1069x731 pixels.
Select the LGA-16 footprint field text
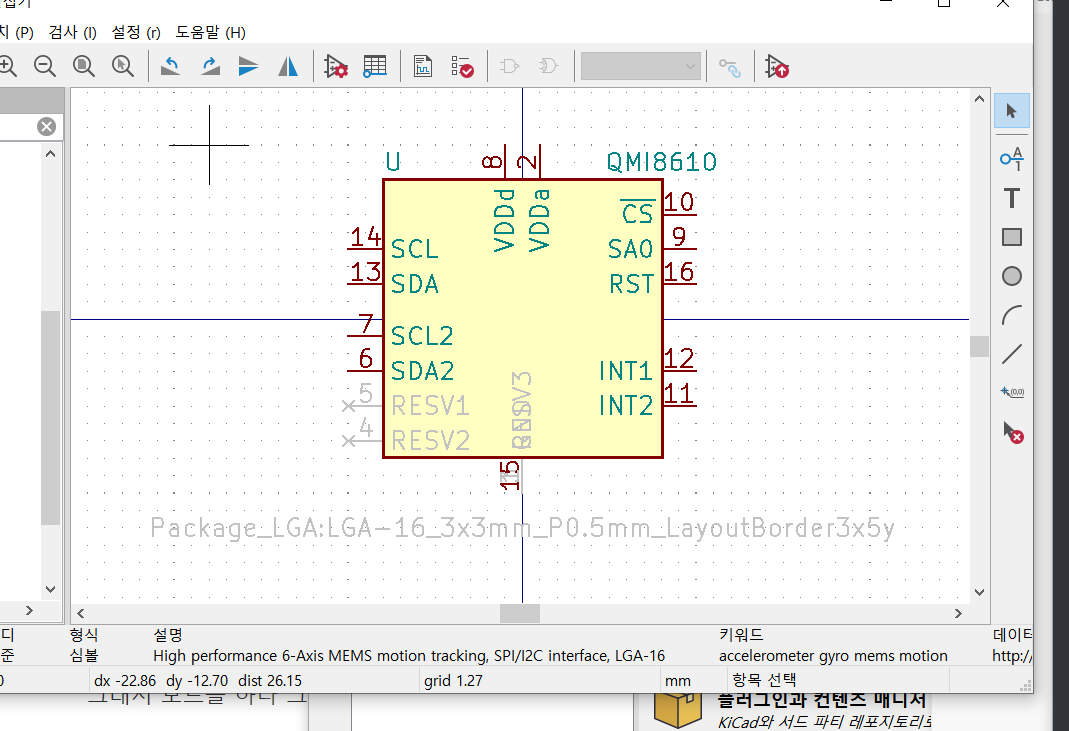522,528
